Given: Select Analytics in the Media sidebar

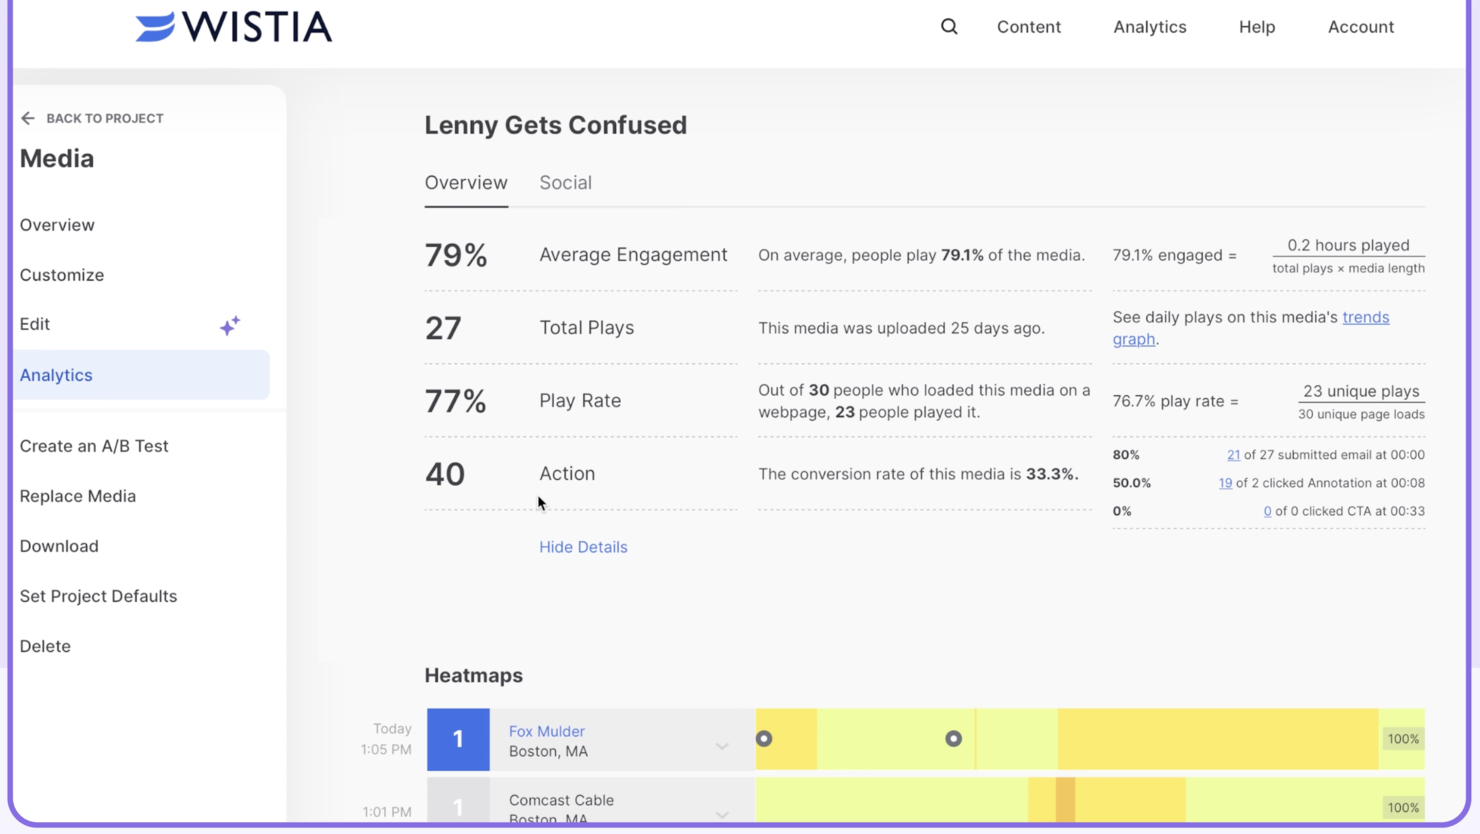Looking at the screenshot, I should (142, 375).
